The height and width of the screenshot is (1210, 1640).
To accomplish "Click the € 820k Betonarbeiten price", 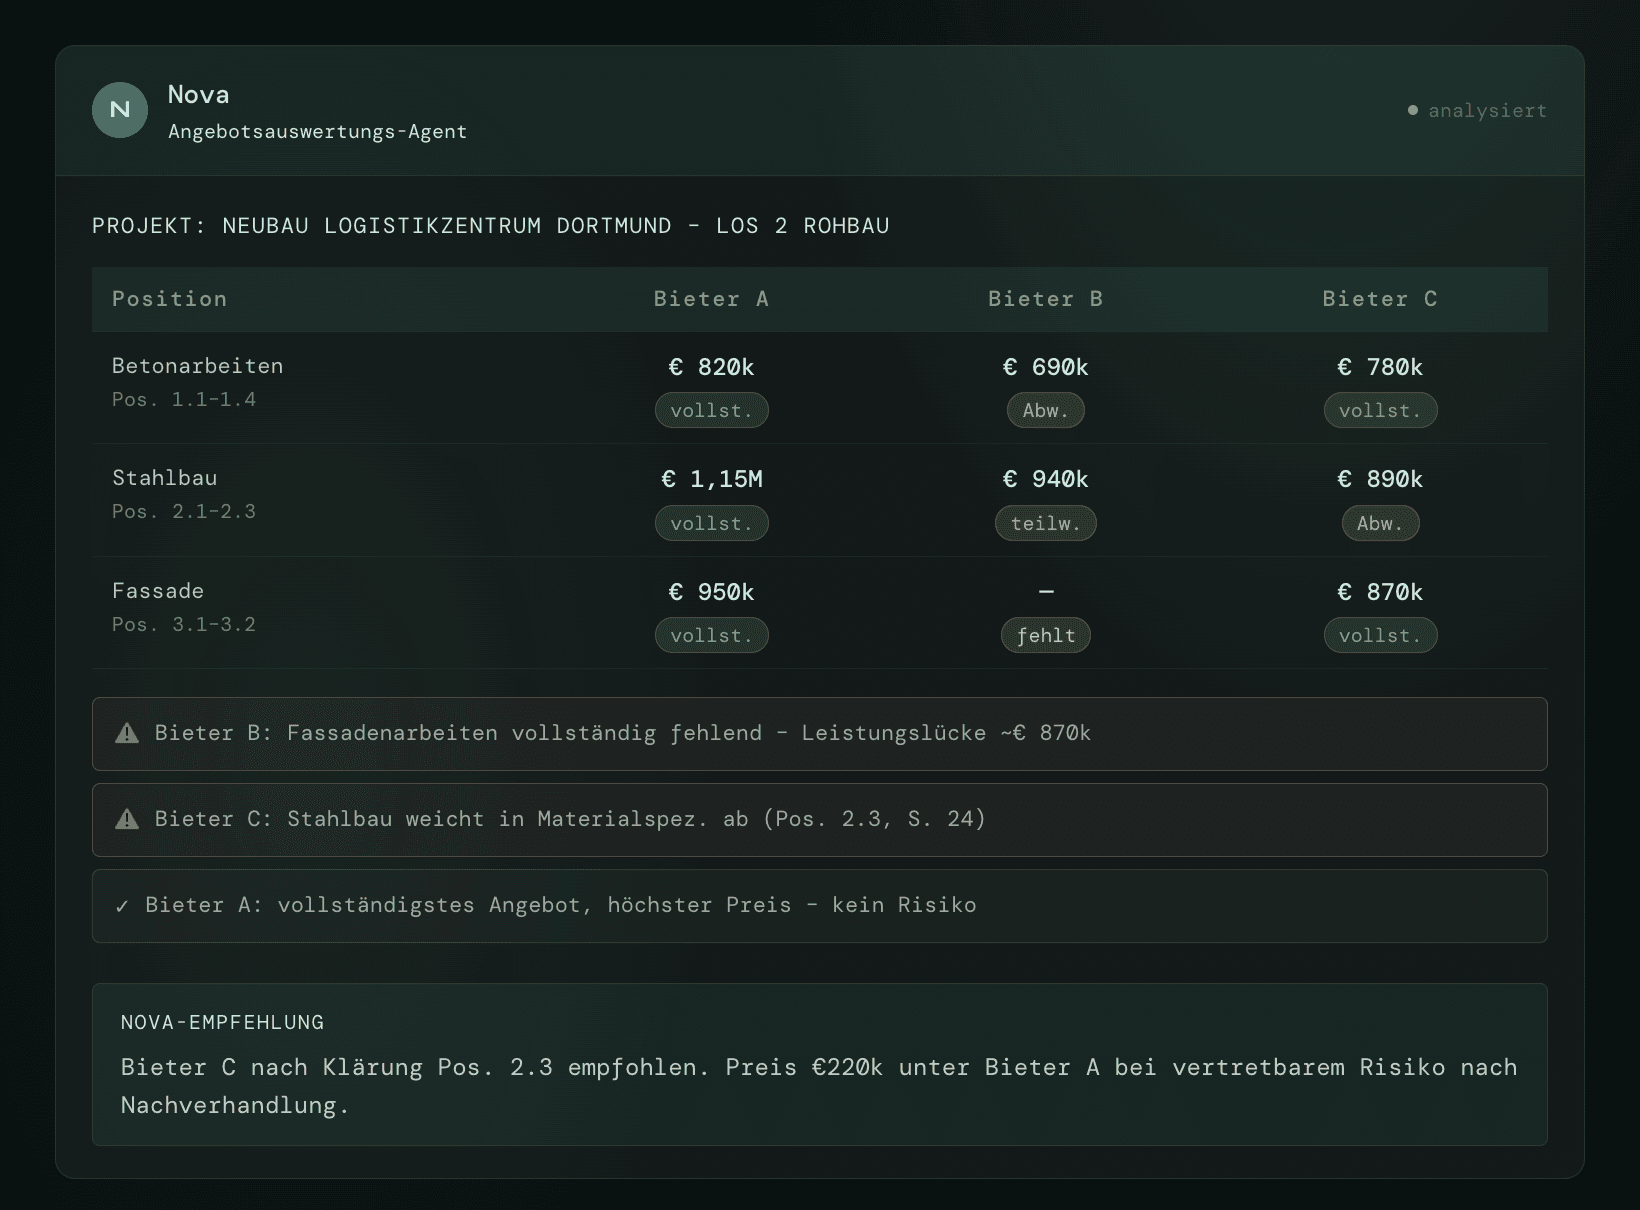I will point(711,367).
